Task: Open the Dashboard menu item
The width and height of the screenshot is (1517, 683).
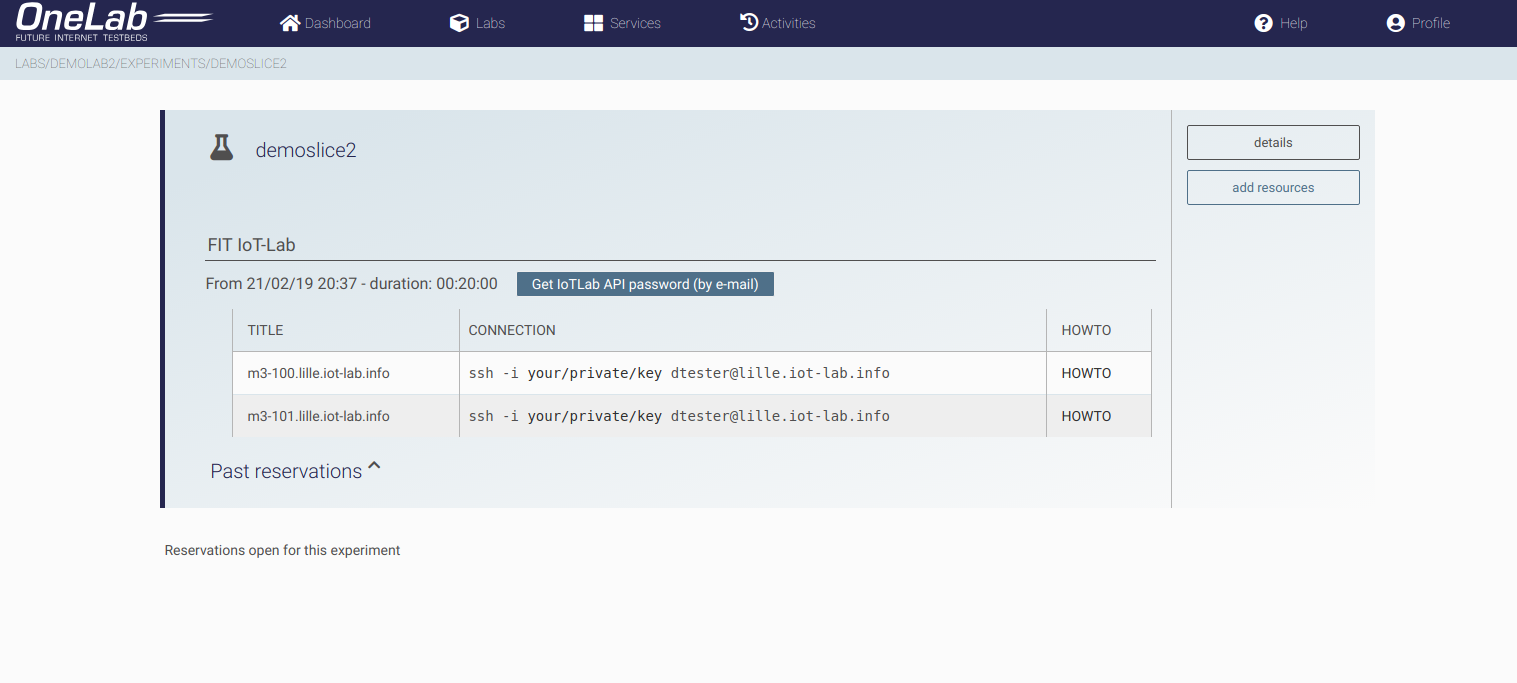Action: [x=337, y=23]
